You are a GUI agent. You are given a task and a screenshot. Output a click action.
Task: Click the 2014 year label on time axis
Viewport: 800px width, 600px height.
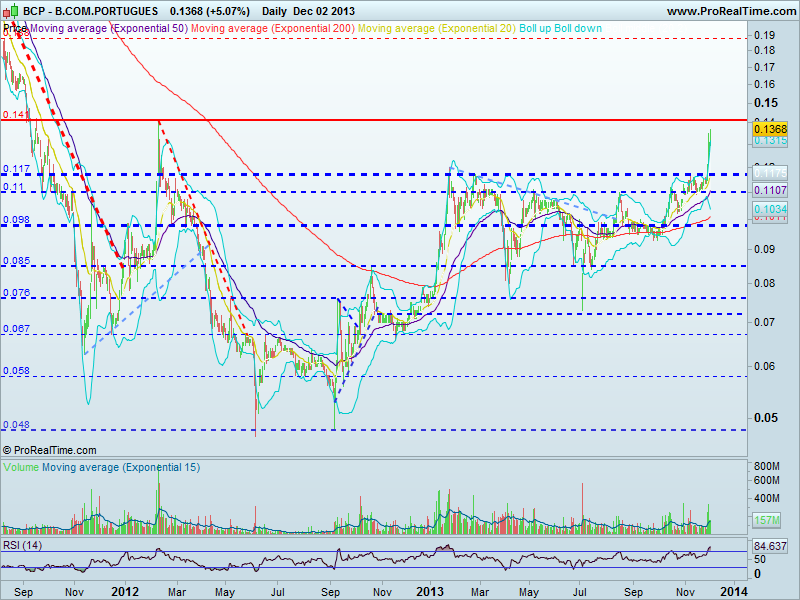point(734,592)
